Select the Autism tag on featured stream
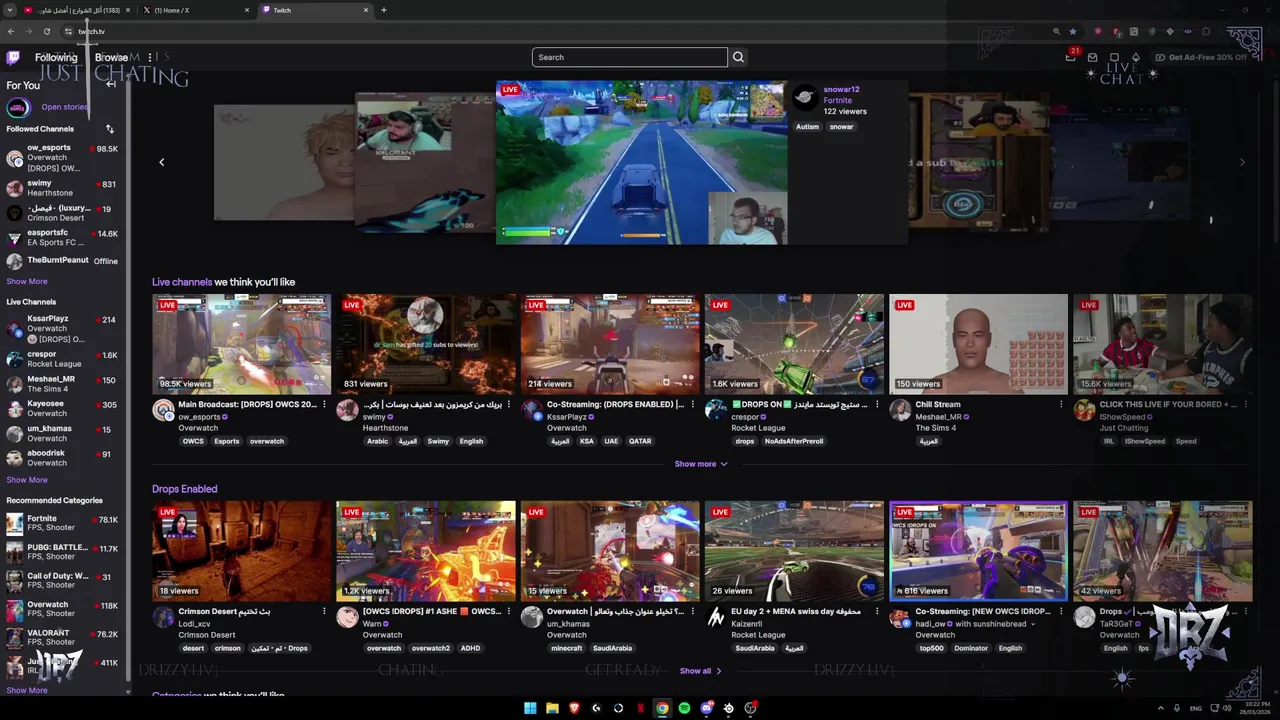Screen dimensions: 1280x720 (807, 127)
